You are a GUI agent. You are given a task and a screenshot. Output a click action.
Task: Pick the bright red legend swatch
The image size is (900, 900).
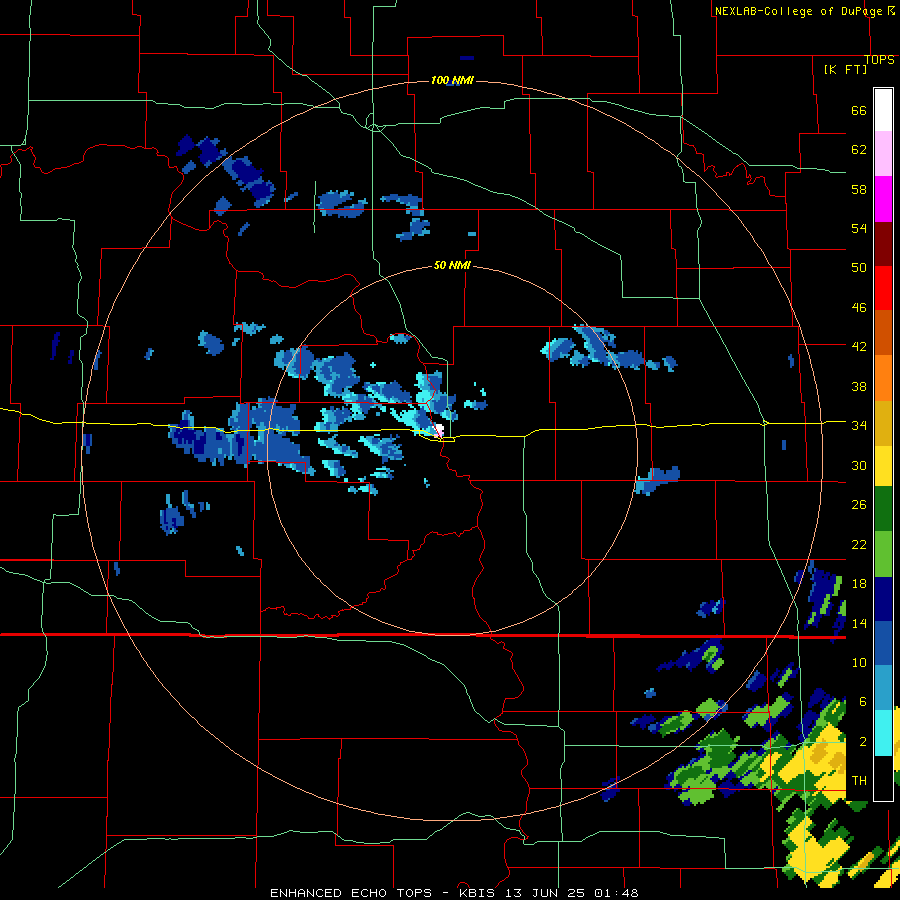coord(883,288)
